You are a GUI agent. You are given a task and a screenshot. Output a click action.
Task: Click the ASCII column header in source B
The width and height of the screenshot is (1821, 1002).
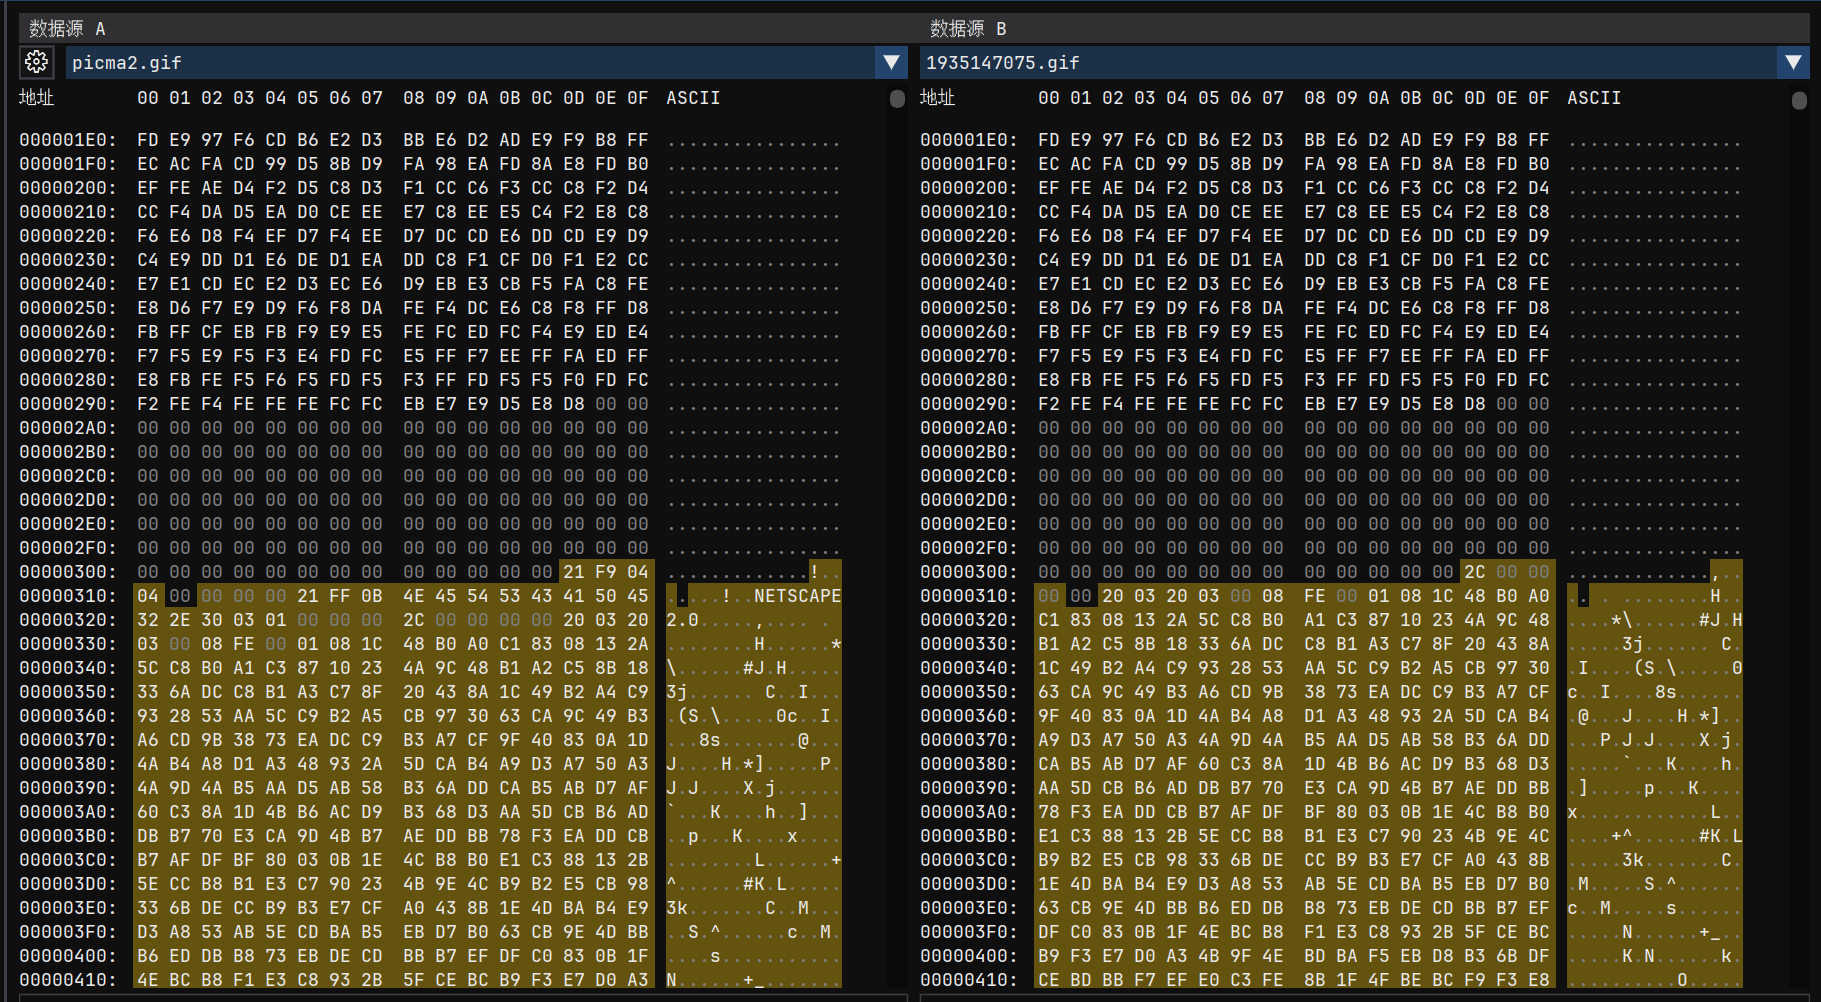click(1594, 98)
